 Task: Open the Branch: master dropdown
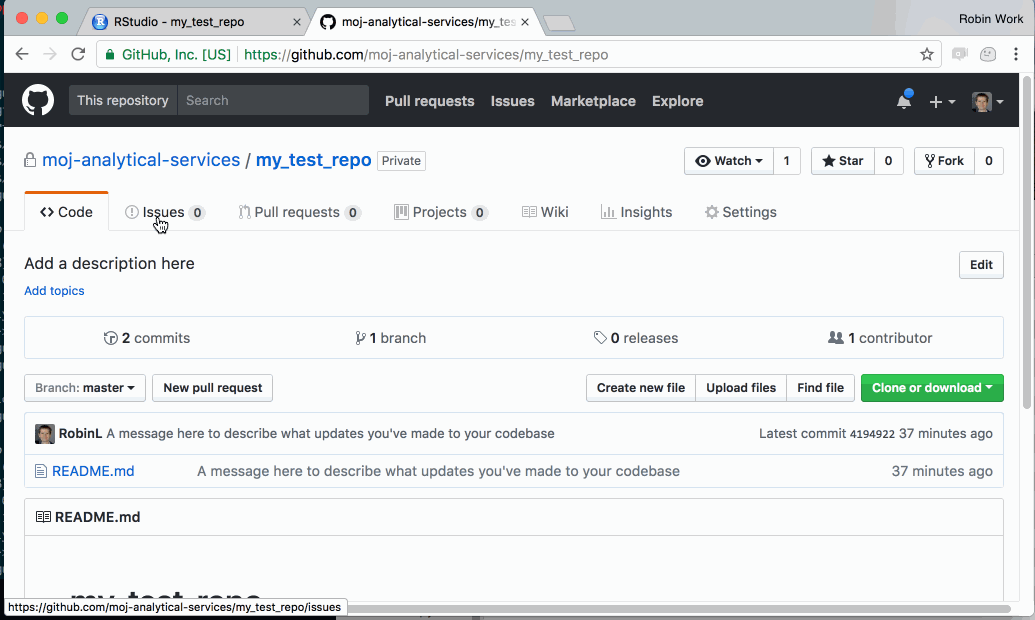click(85, 388)
